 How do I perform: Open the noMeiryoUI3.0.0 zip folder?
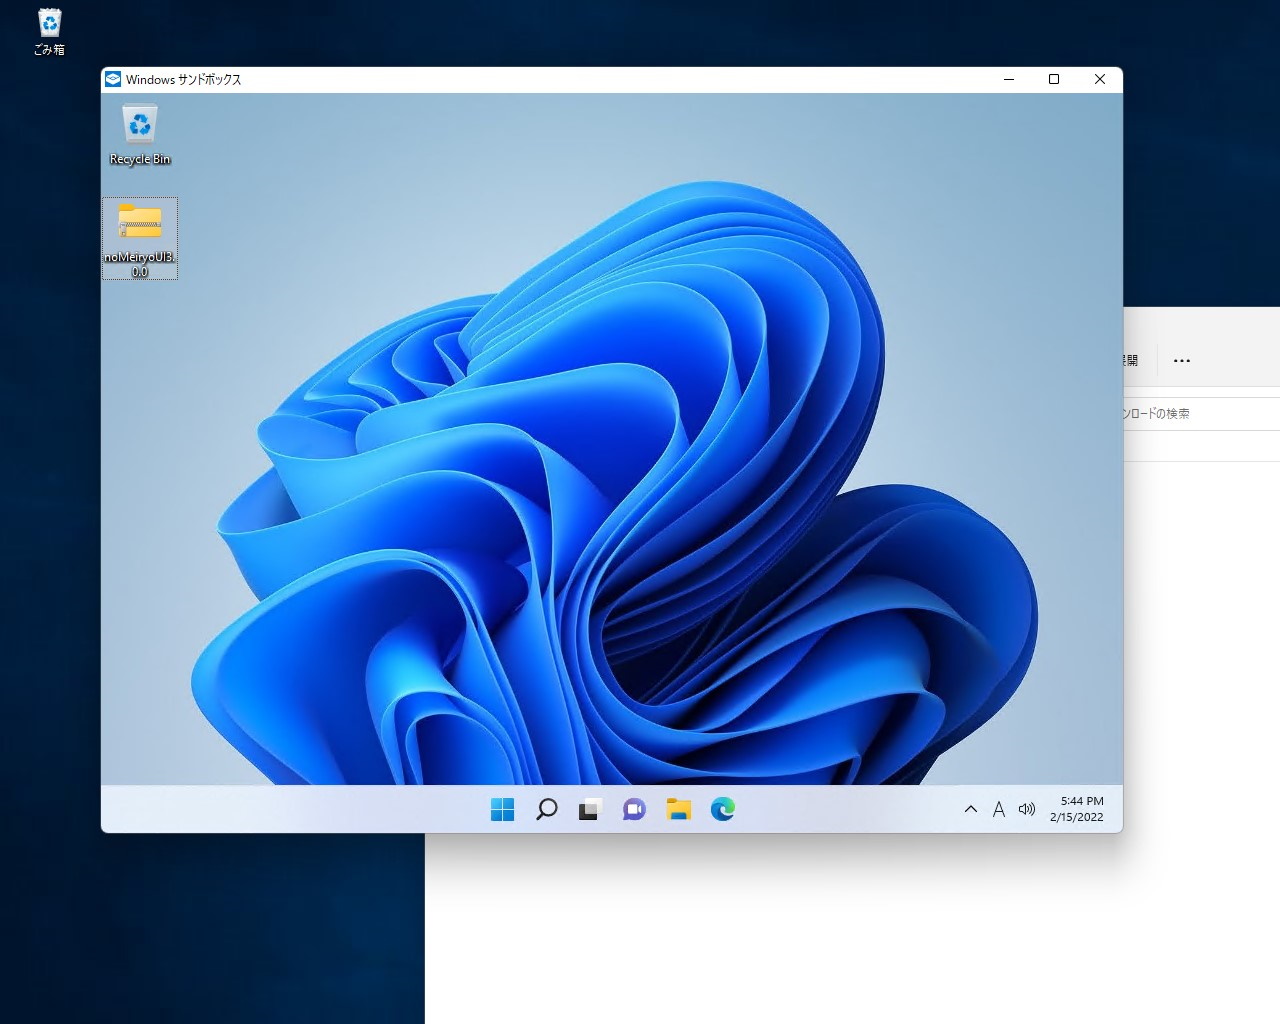139,225
